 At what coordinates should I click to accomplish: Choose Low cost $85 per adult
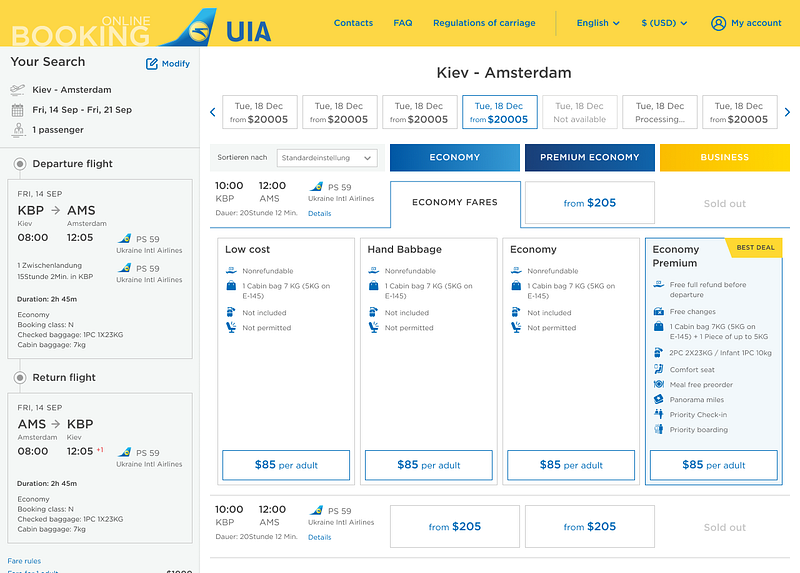click(x=286, y=465)
